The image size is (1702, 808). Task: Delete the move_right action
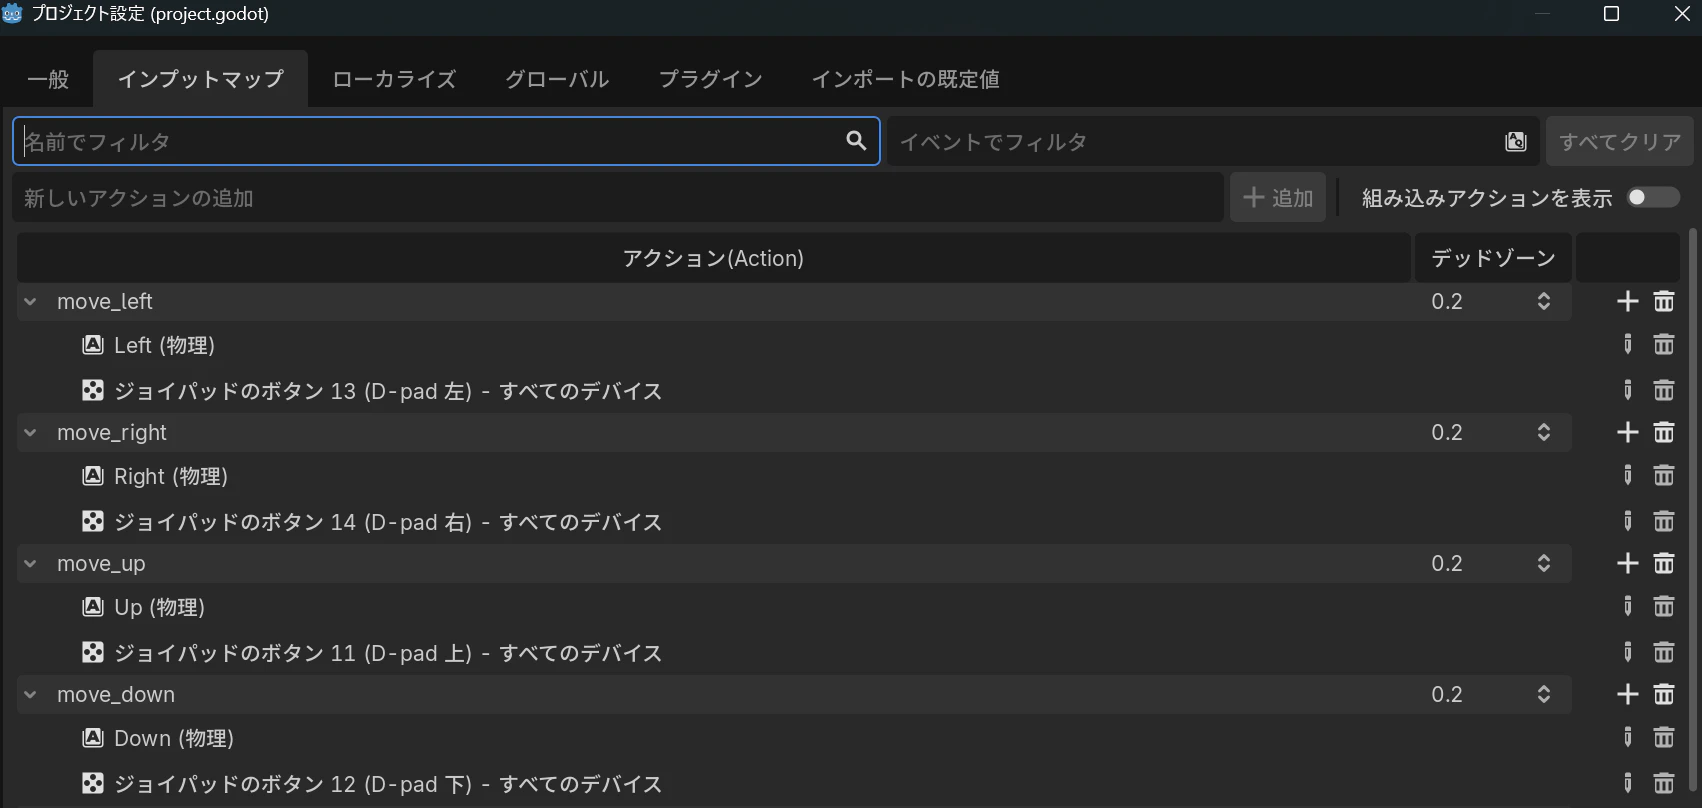tap(1664, 432)
